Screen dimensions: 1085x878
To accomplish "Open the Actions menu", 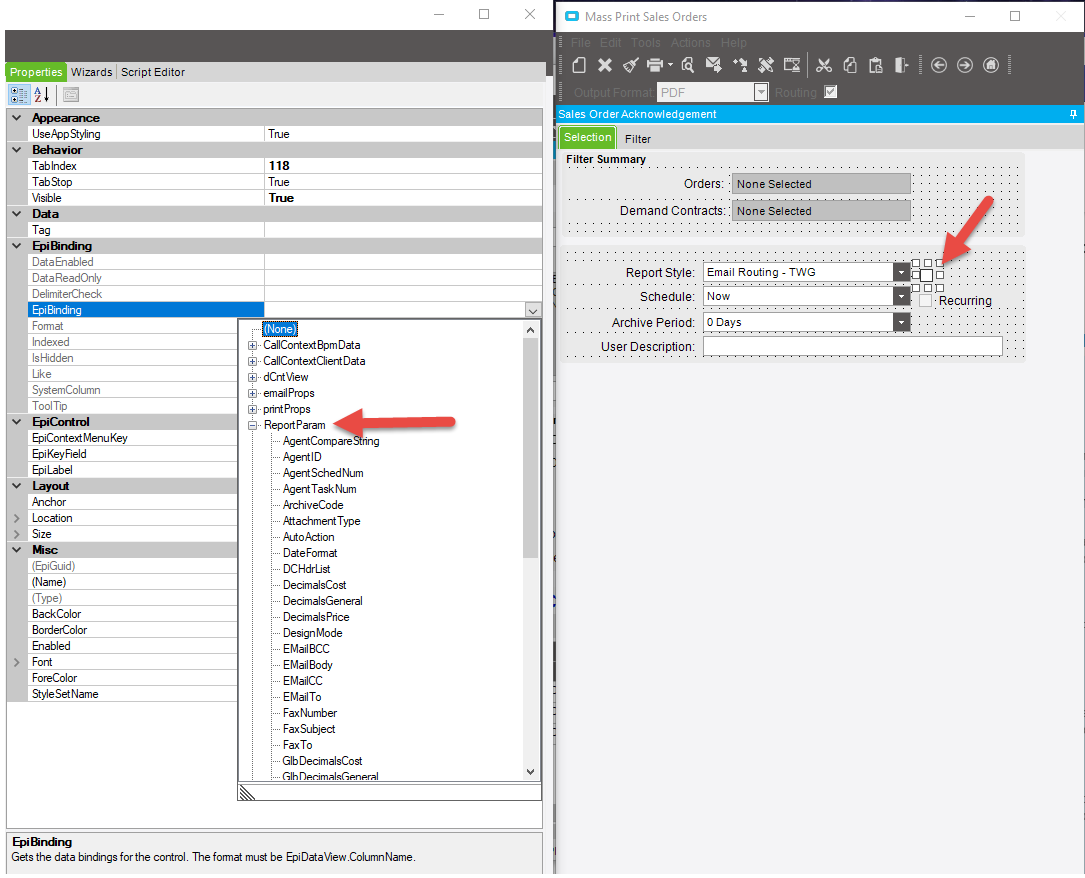I will click(691, 43).
